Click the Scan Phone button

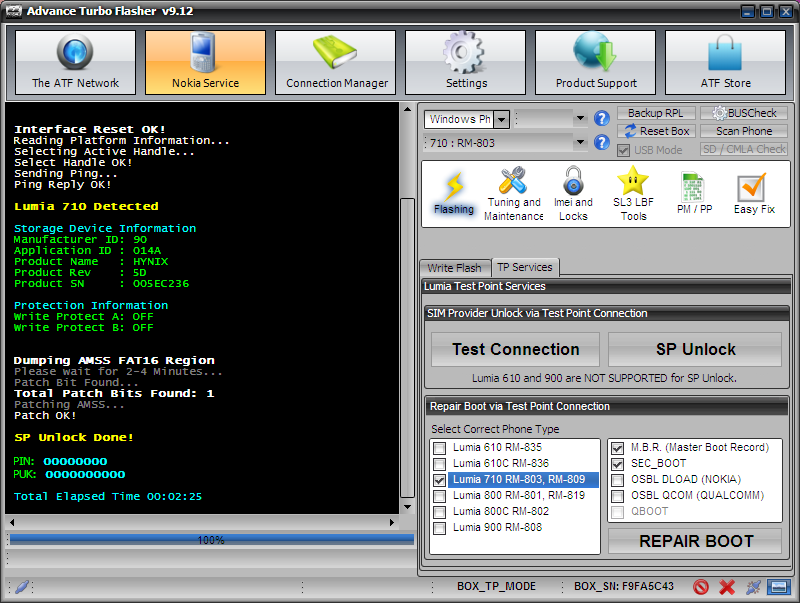pos(744,131)
